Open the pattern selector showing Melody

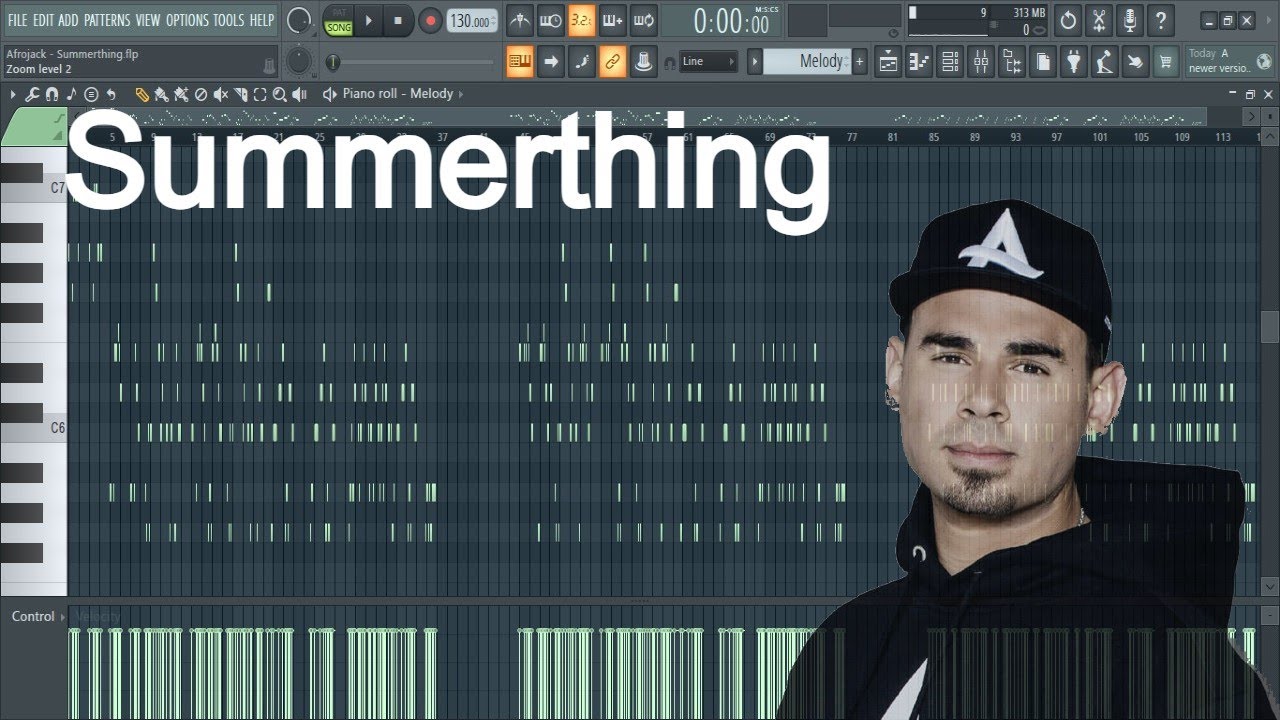807,61
